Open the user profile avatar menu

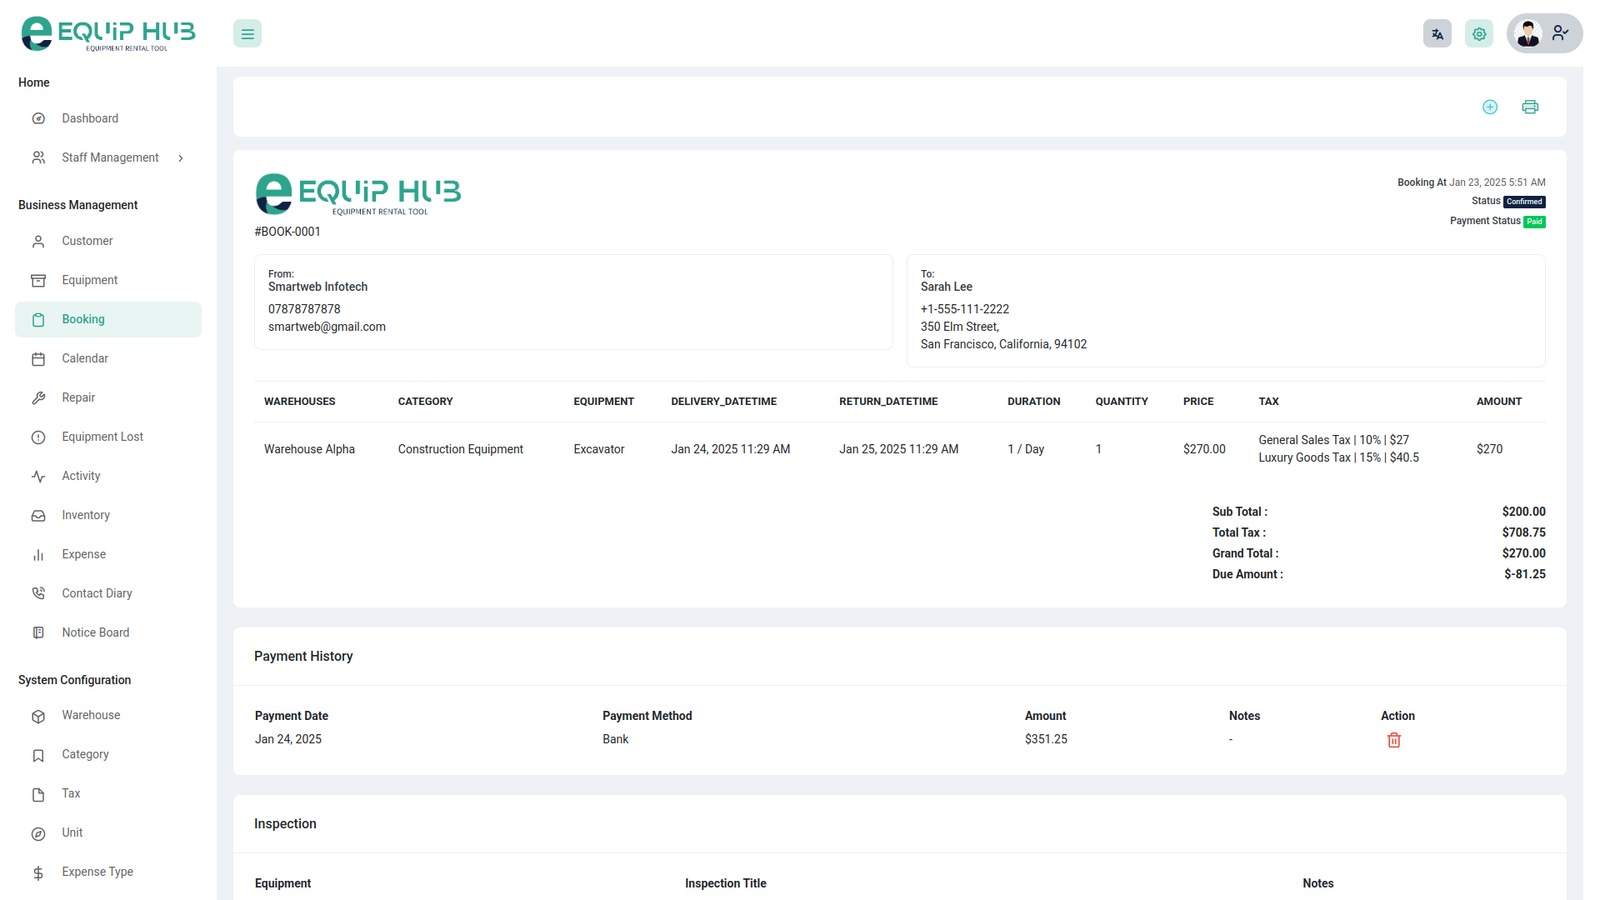pos(1543,34)
